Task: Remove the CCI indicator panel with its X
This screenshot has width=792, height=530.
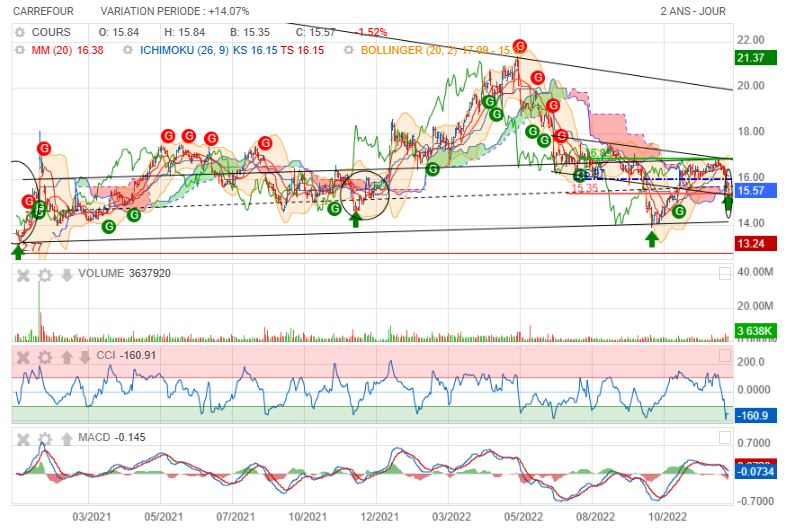Action: tap(23, 358)
